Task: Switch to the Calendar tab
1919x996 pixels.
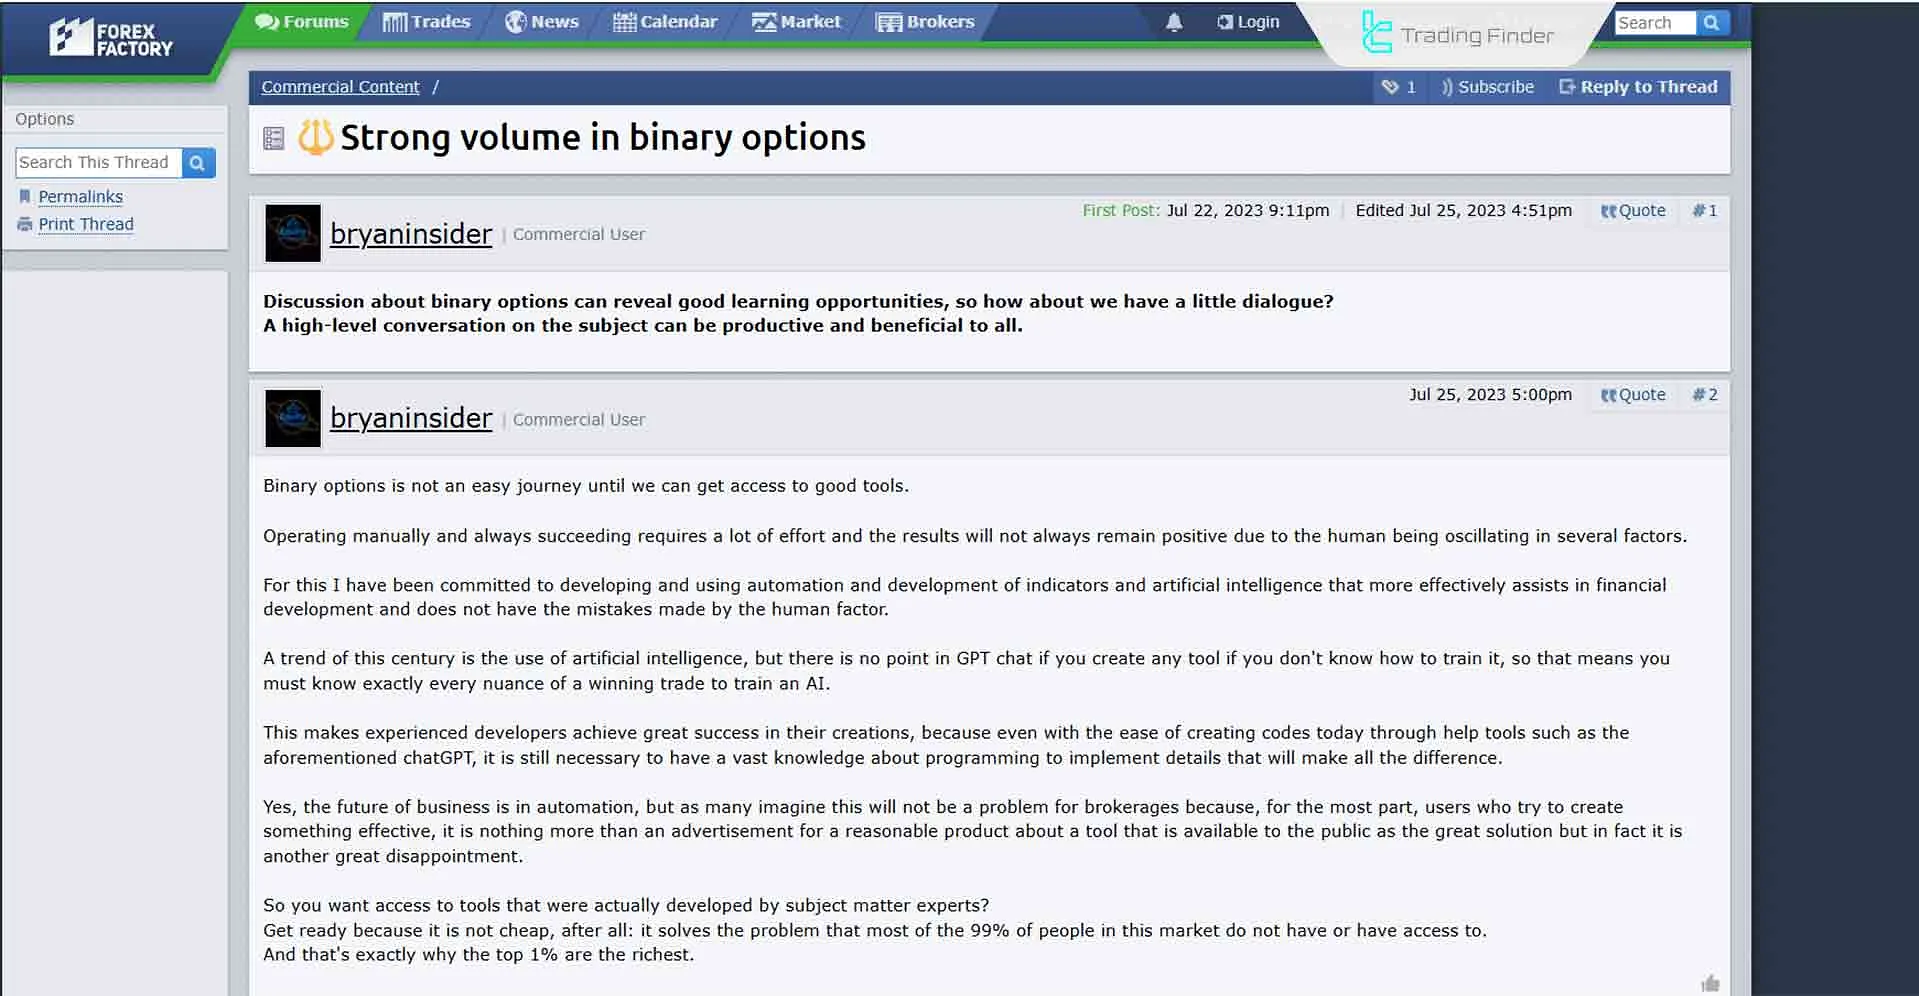Action: (x=665, y=22)
